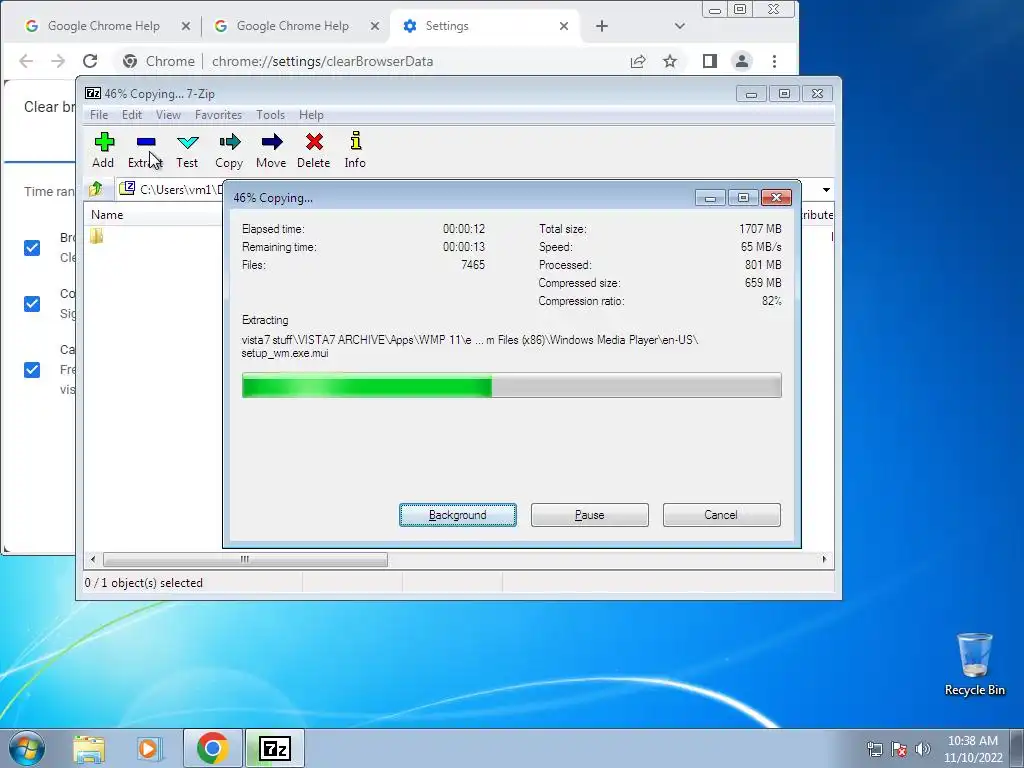Open the Favorites menu in 7-Zip
The image size is (1024, 768).
(x=218, y=115)
